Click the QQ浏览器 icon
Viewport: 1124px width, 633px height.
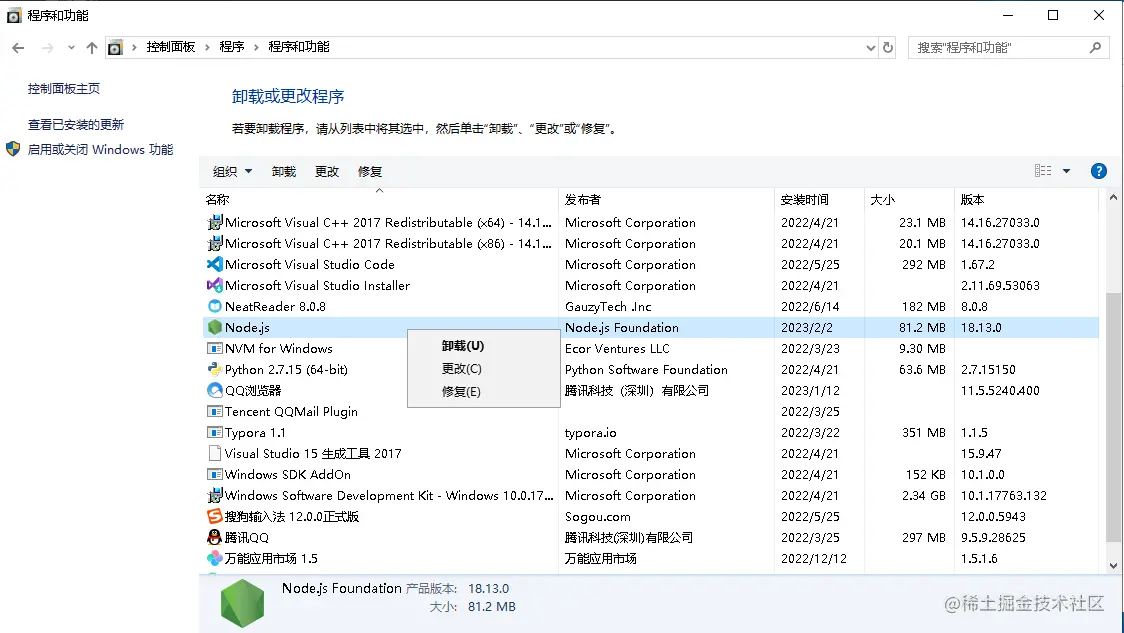214,391
